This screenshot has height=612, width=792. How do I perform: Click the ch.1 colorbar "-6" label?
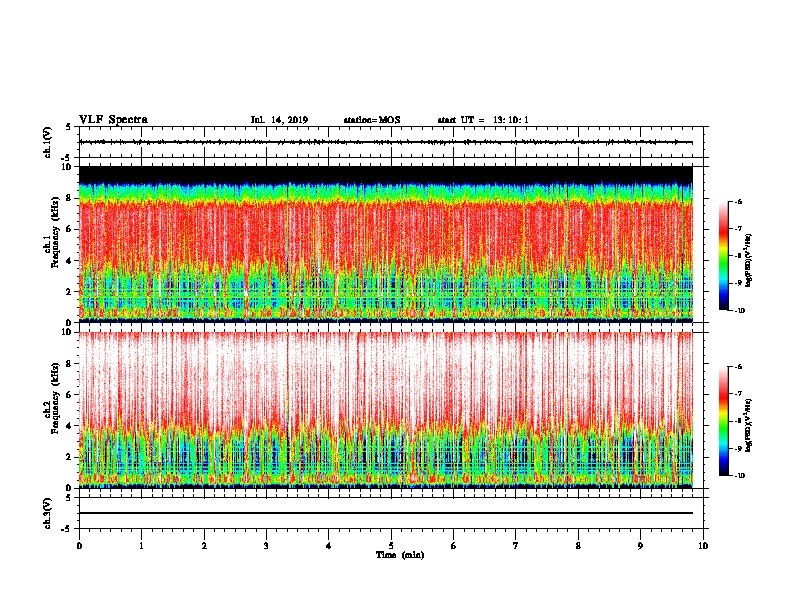click(737, 201)
